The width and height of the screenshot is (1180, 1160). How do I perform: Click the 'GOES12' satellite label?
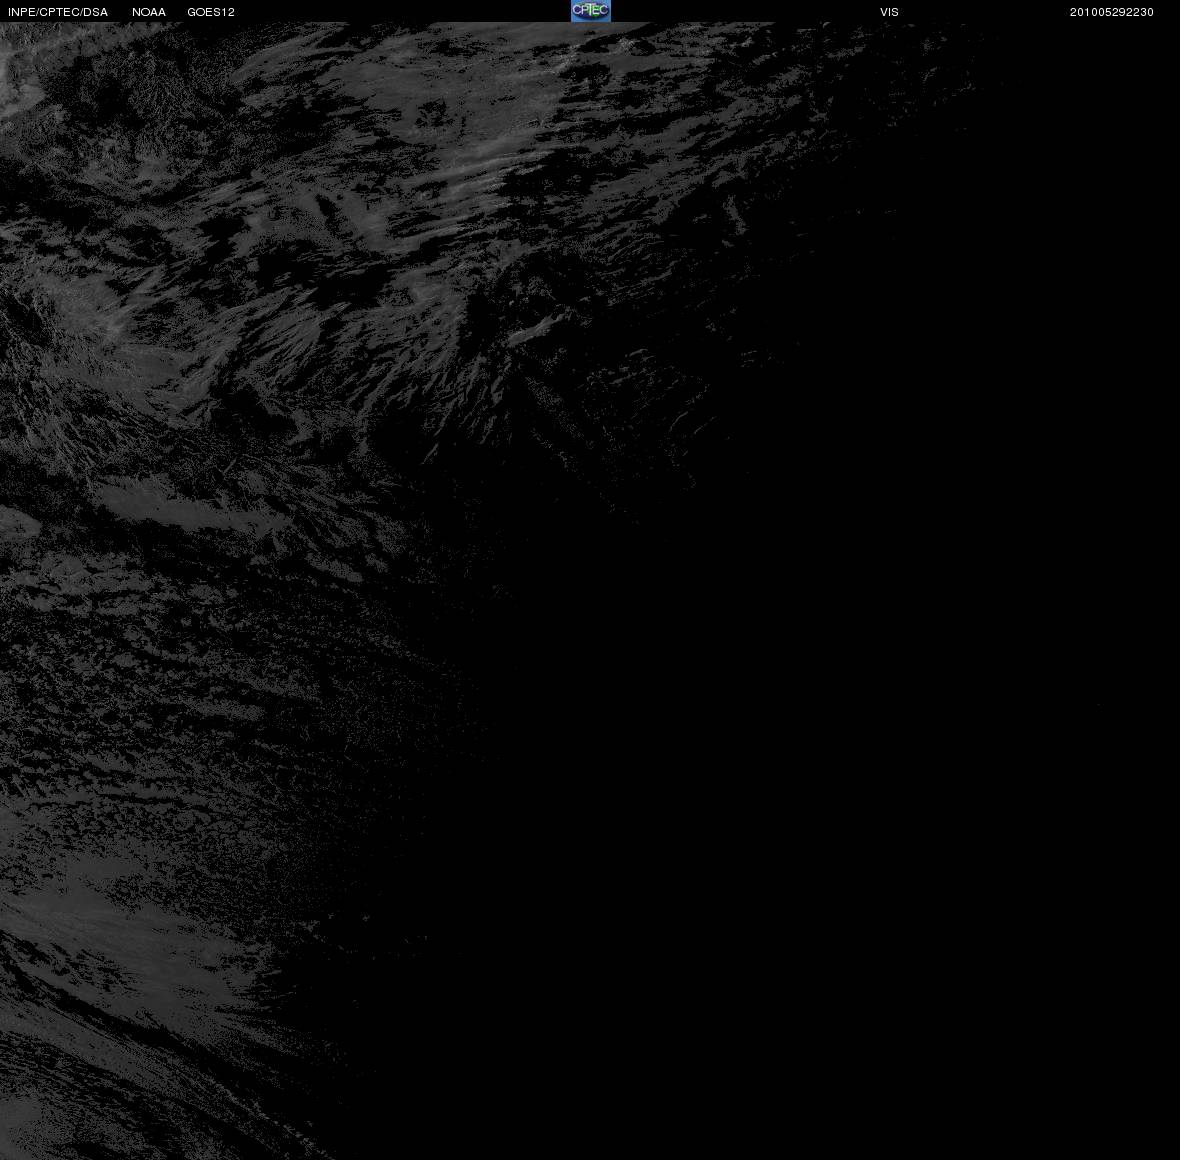pyautogui.click(x=211, y=12)
